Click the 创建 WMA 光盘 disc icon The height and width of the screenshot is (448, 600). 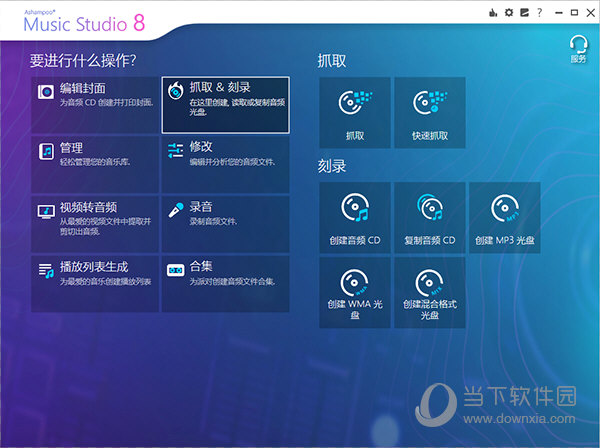354,282
